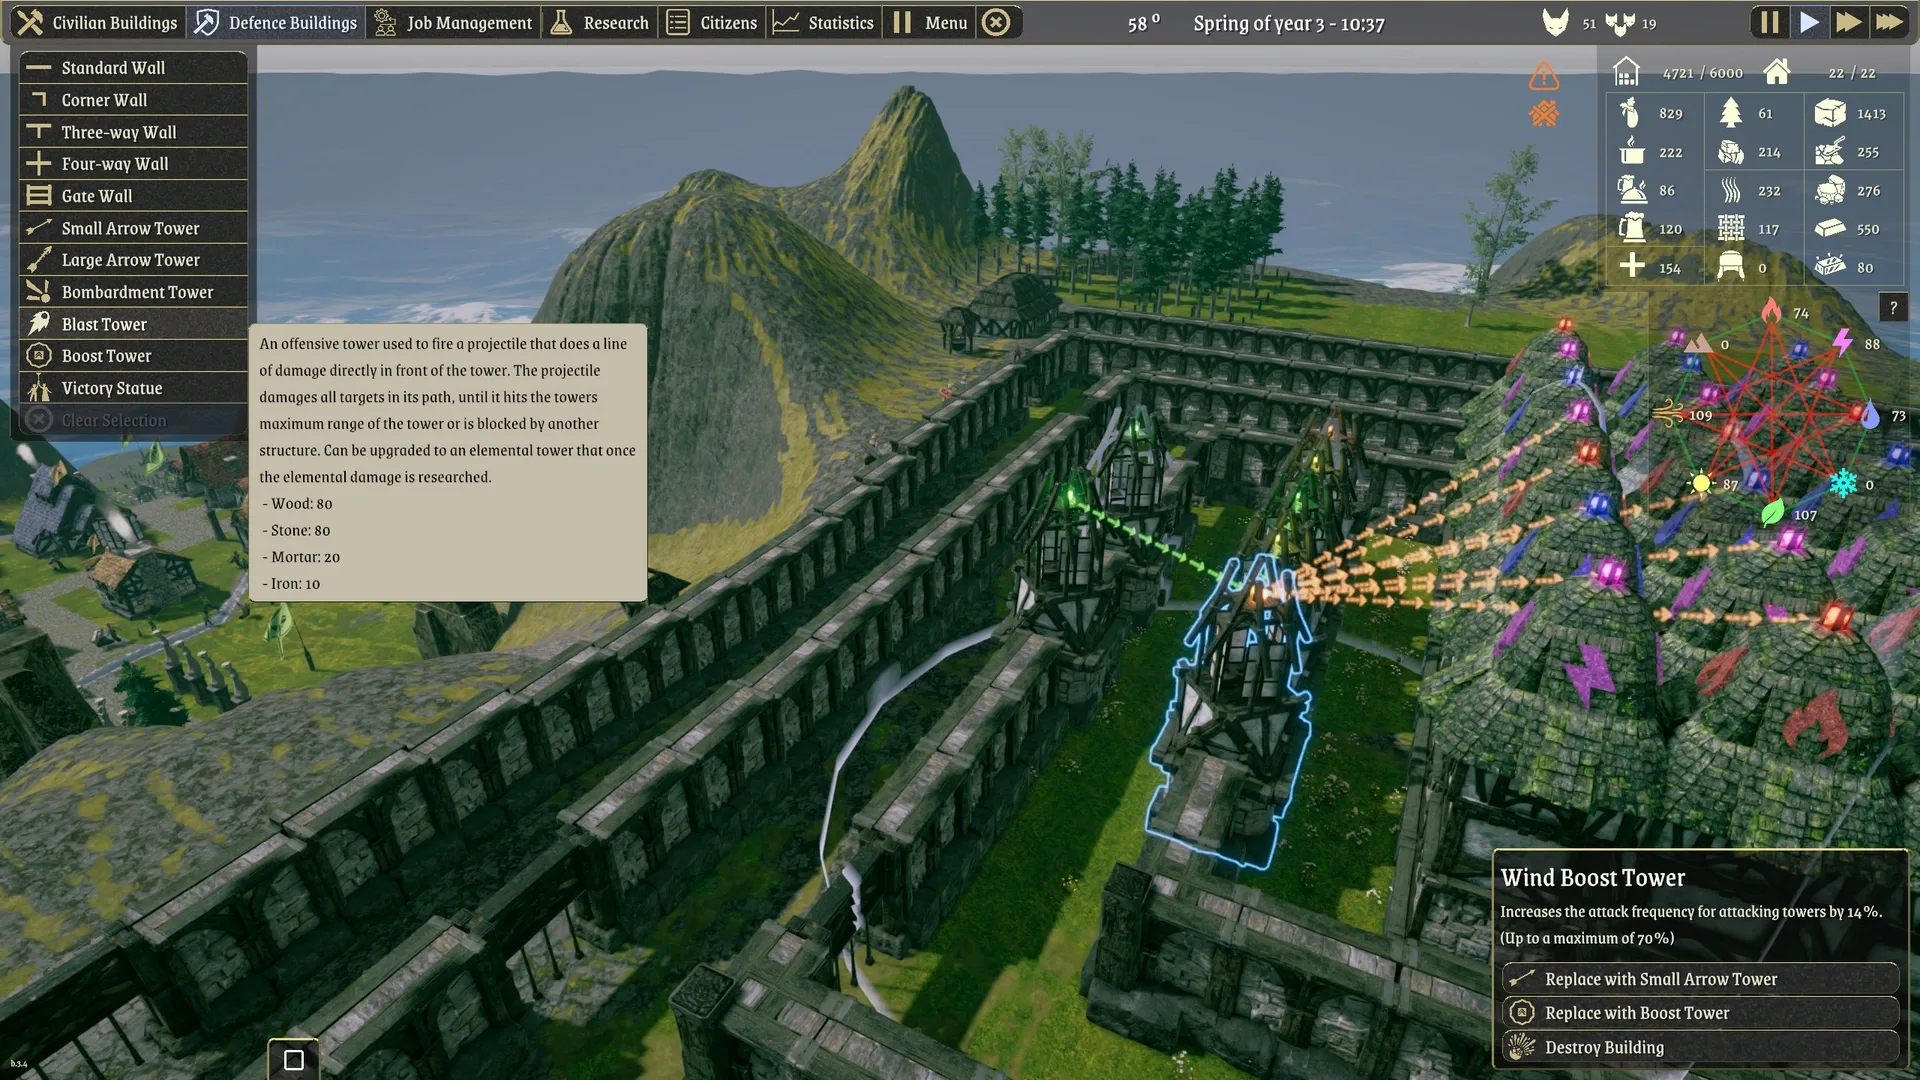Image resolution: width=1920 pixels, height=1080 pixels.
Task: Click the lightning element icon
Action: click(x=1842, y=343)
